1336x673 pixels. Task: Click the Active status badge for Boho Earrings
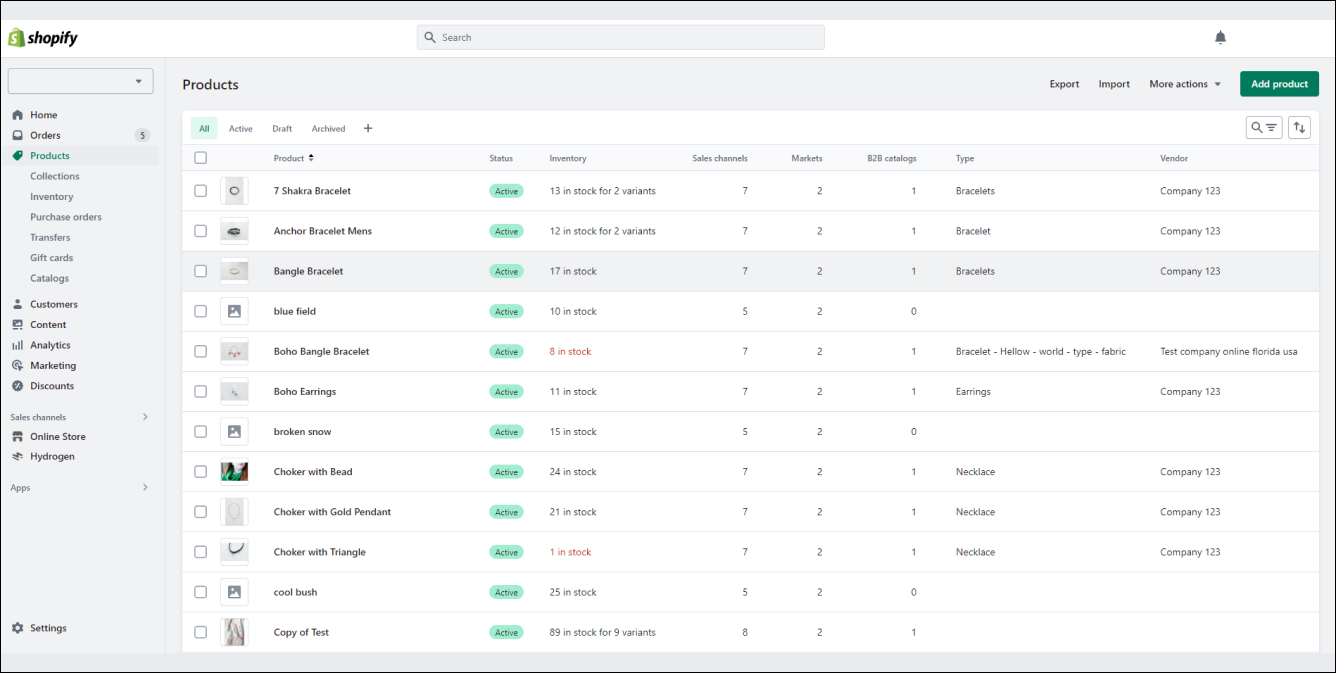click(x=506, y=392)
